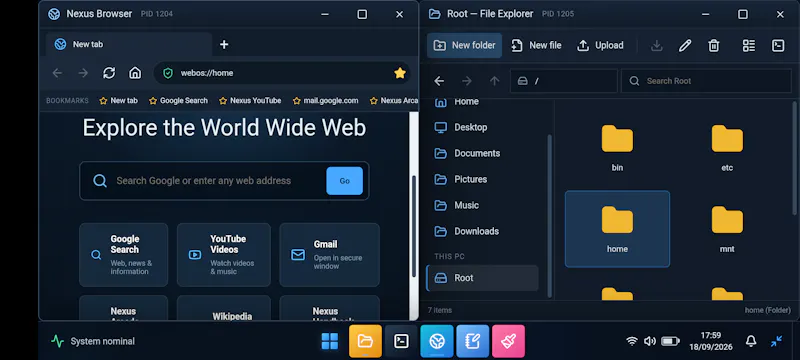Go to browser home page icon

pyautogui.click(x=135, y=73)
